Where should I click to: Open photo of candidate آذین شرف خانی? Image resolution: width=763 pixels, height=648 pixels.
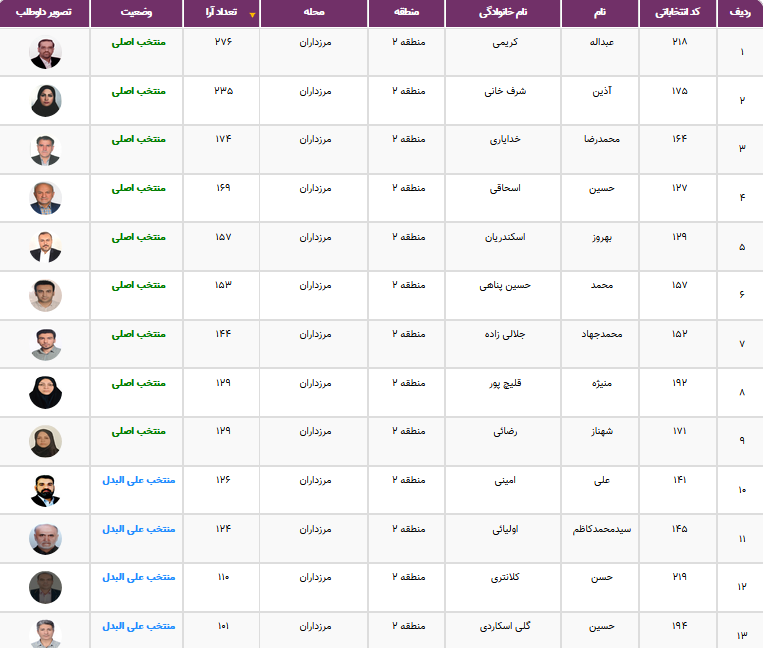click(x=45, y=101)
